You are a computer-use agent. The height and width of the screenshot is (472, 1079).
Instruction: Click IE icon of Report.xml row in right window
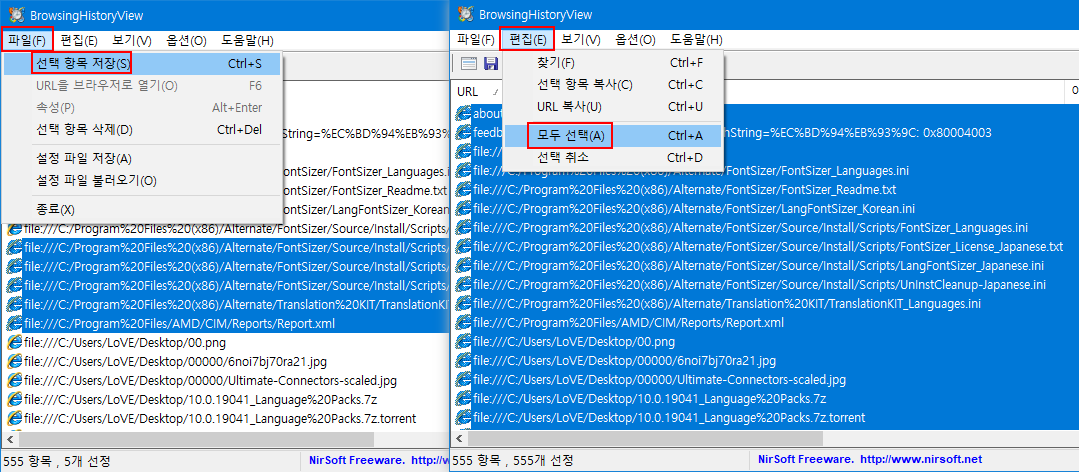464,323
